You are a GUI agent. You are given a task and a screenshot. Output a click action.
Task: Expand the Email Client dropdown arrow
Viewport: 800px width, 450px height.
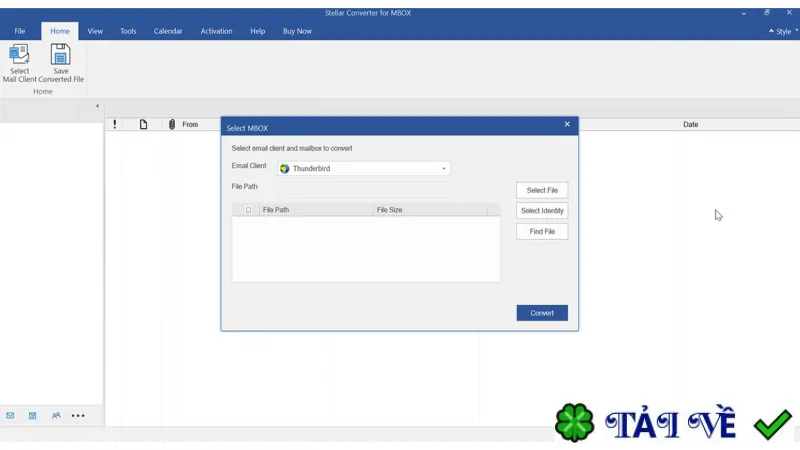point(444,168)
